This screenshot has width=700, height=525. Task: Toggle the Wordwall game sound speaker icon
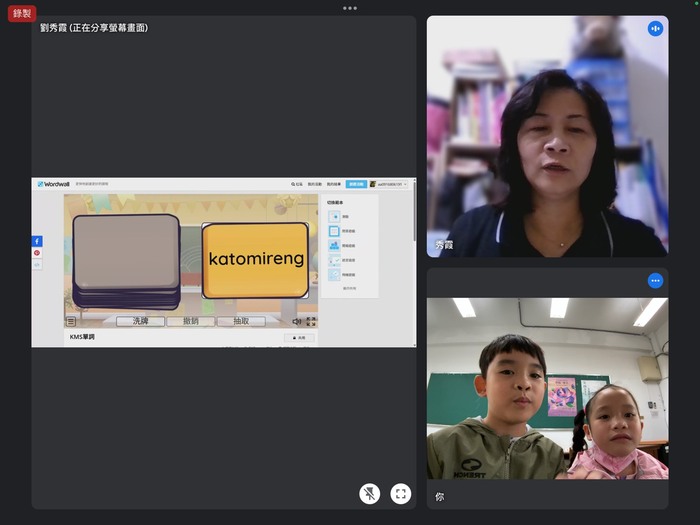[297, 321]
